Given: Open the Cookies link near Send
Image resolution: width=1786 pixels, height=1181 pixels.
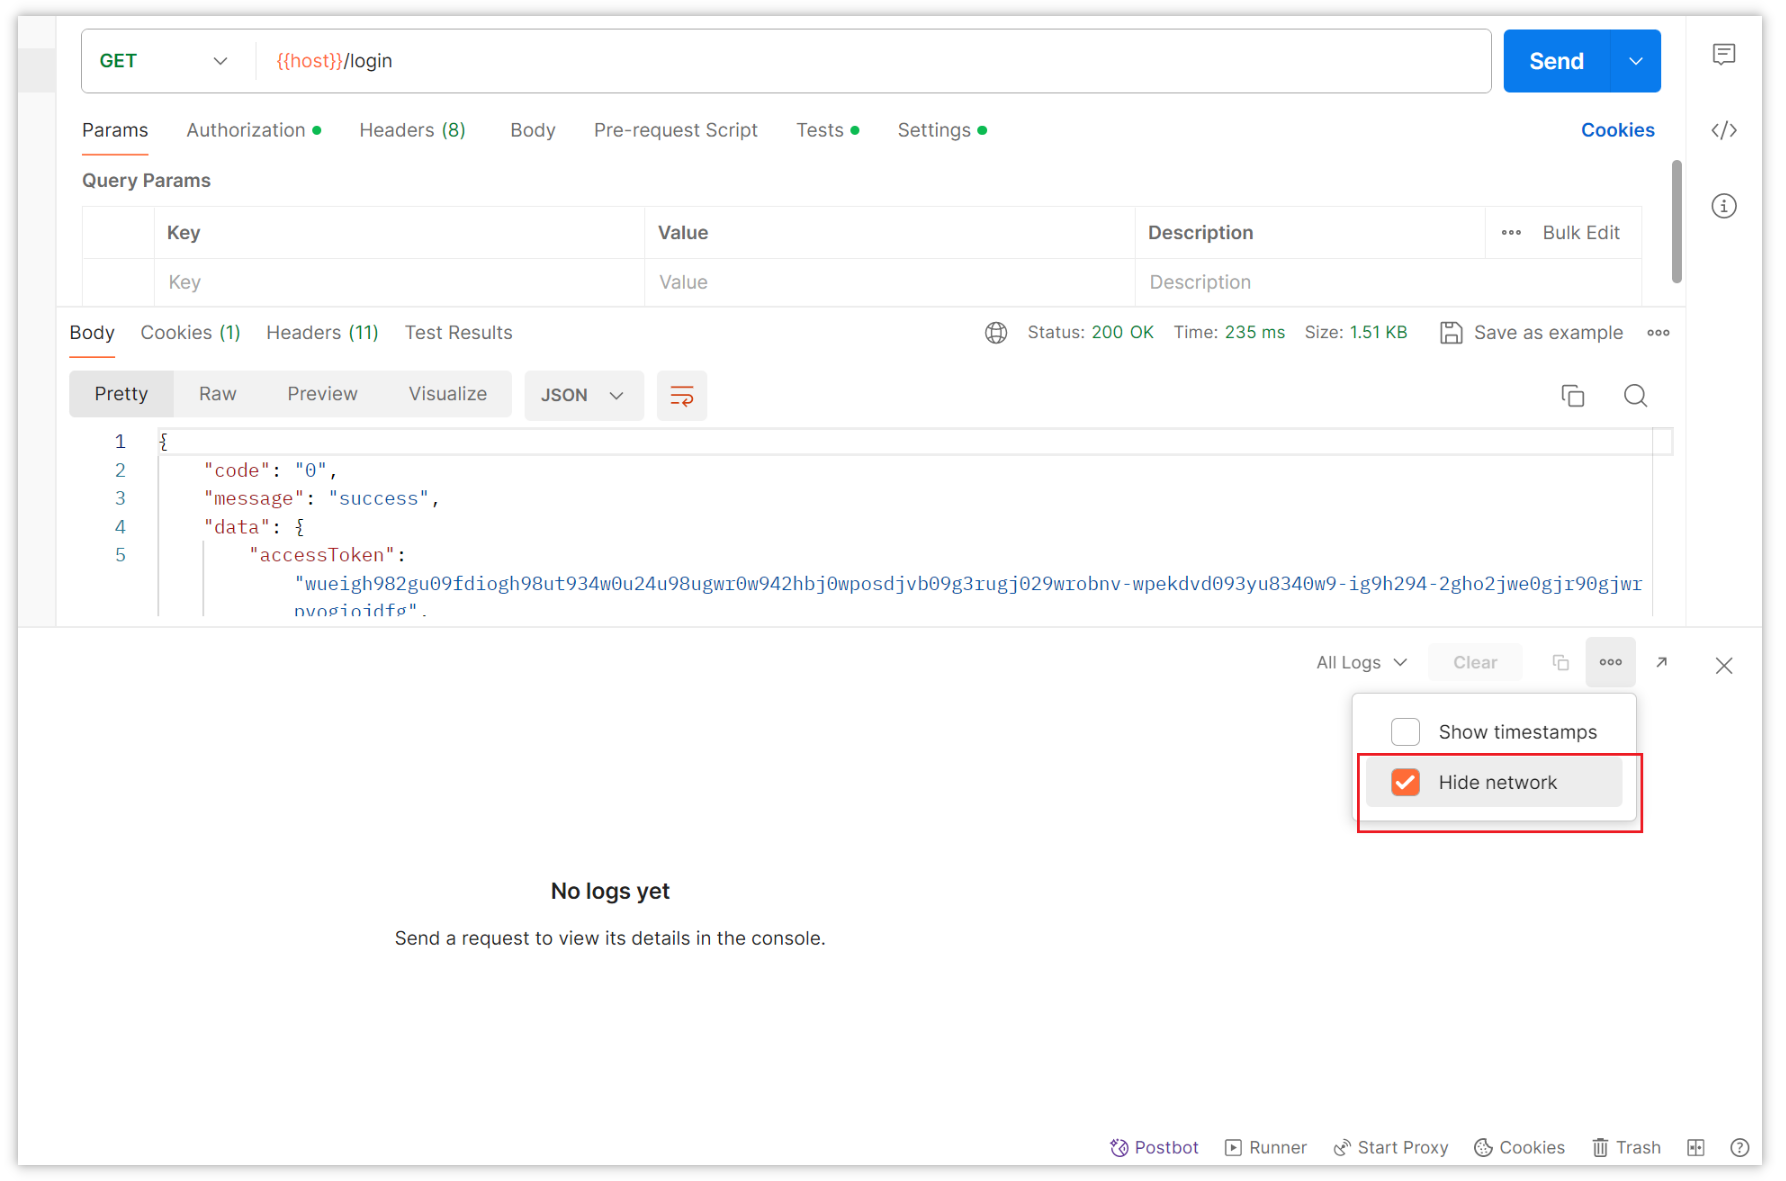Looking at the screenshot, I should pos(1617,130).
